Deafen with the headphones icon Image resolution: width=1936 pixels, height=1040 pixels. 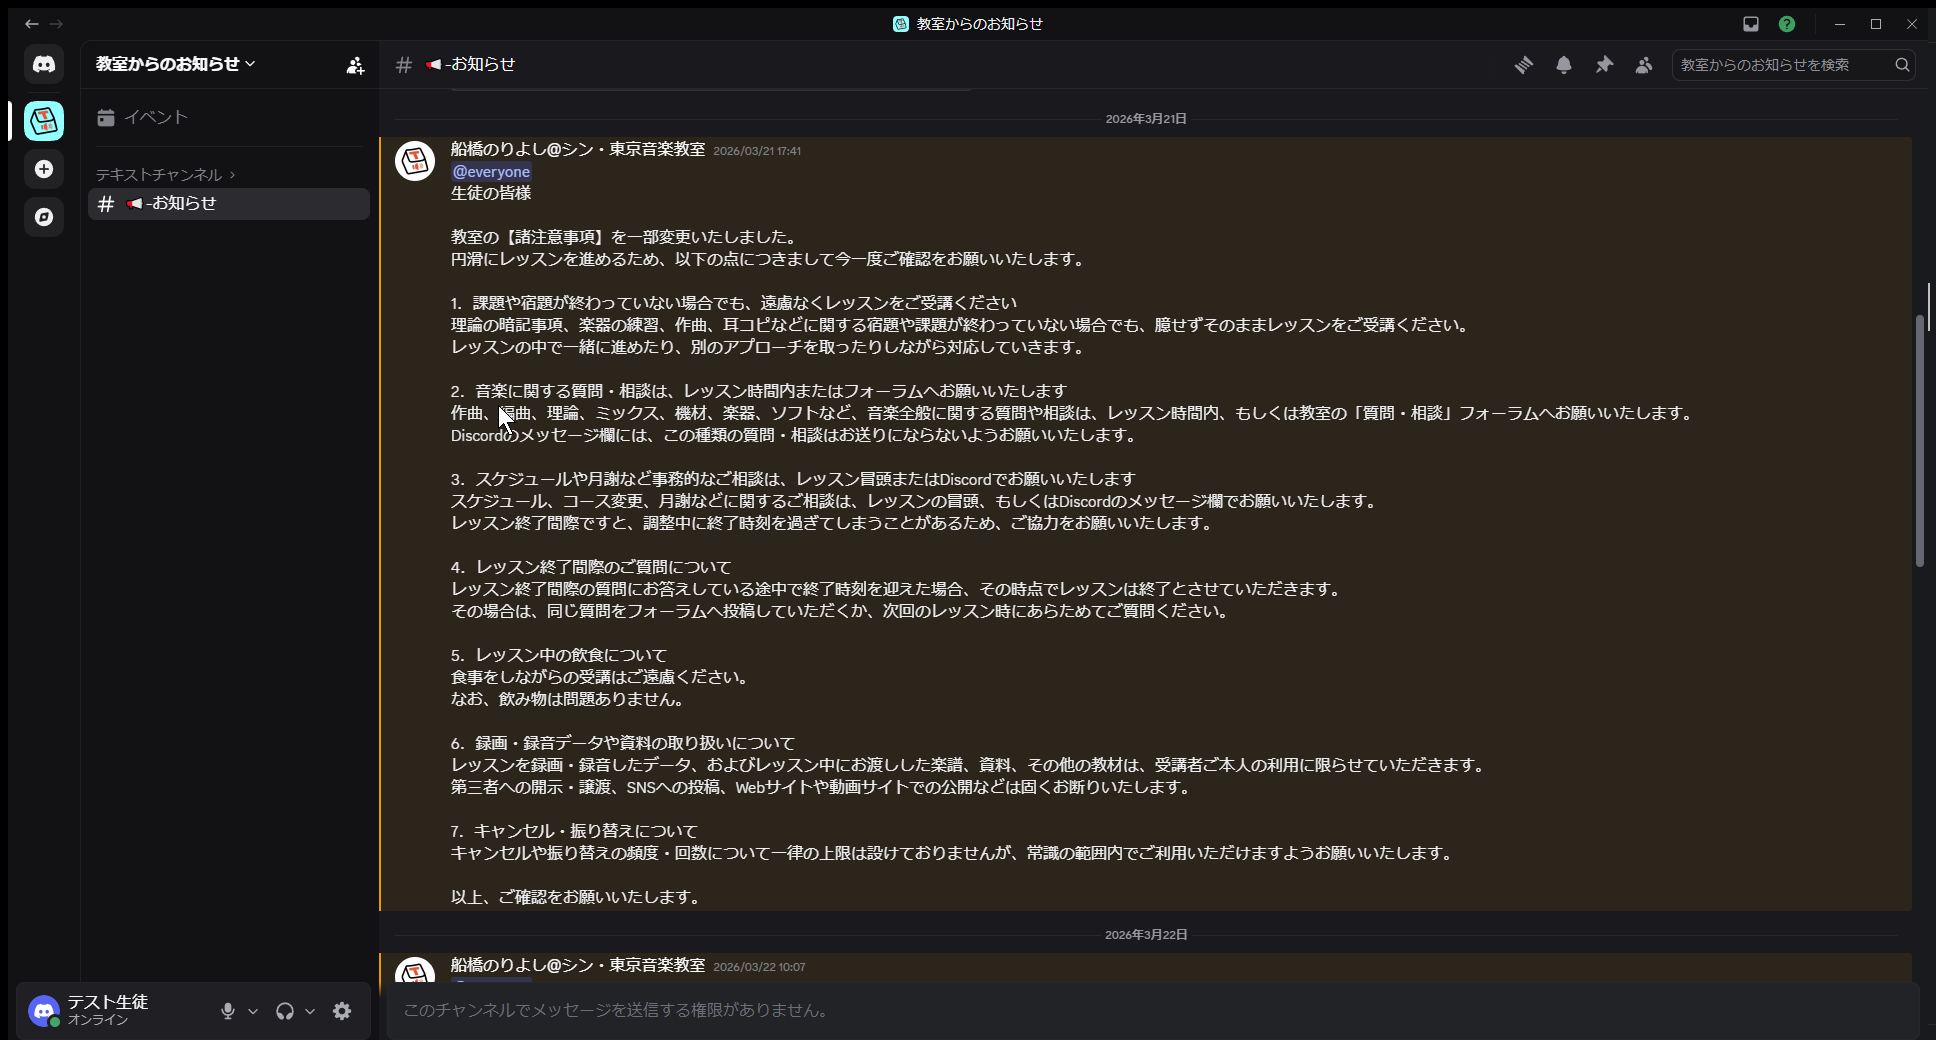coord(285,1011)
